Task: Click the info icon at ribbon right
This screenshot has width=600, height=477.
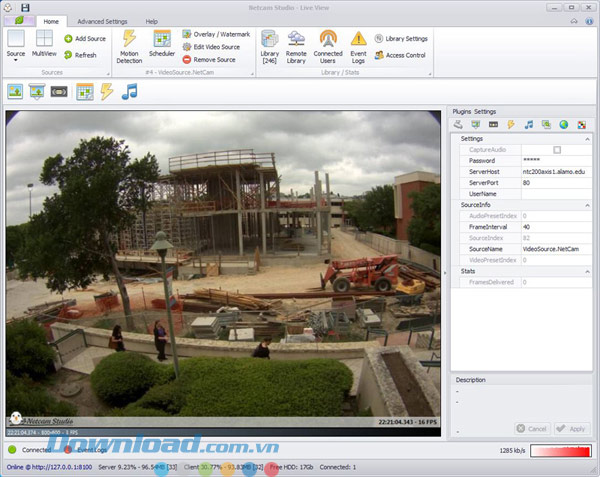Action: point(589,21)
